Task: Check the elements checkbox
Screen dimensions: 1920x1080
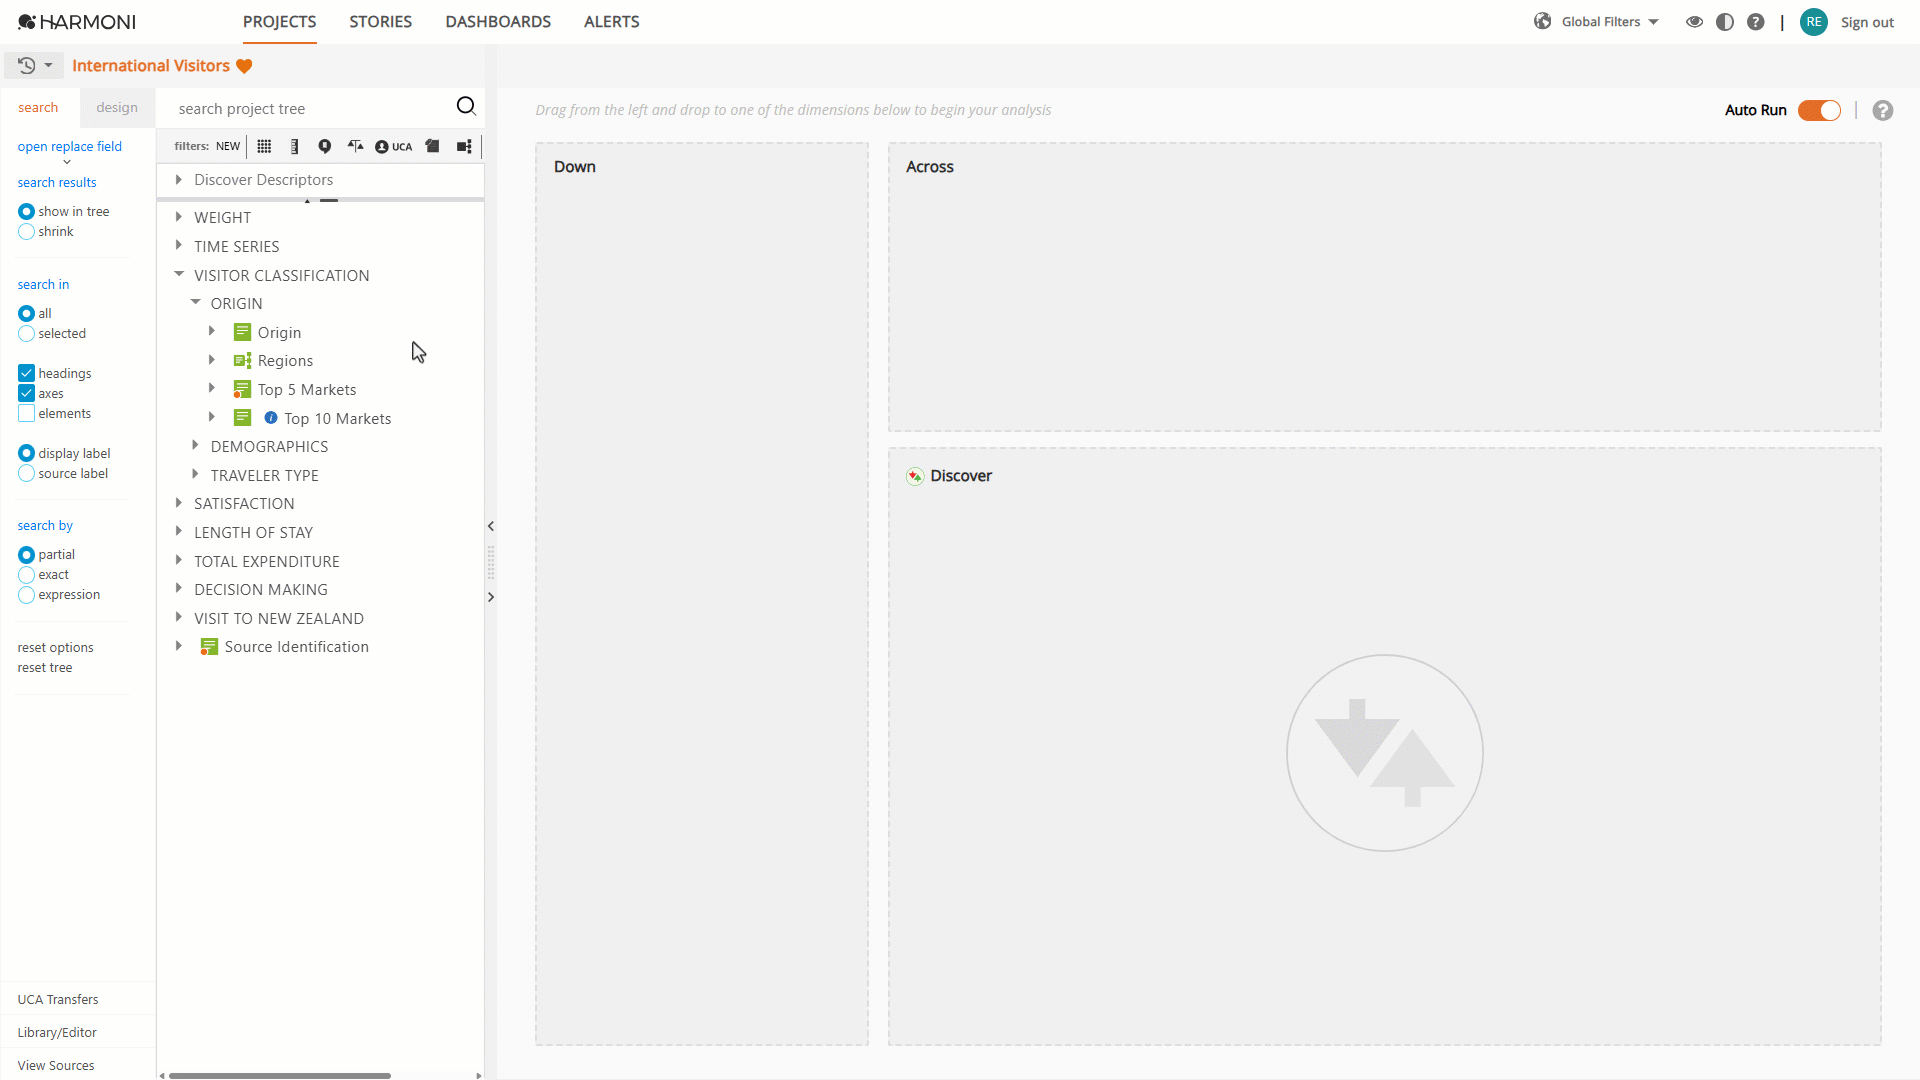Action: [x=27, y=413]
